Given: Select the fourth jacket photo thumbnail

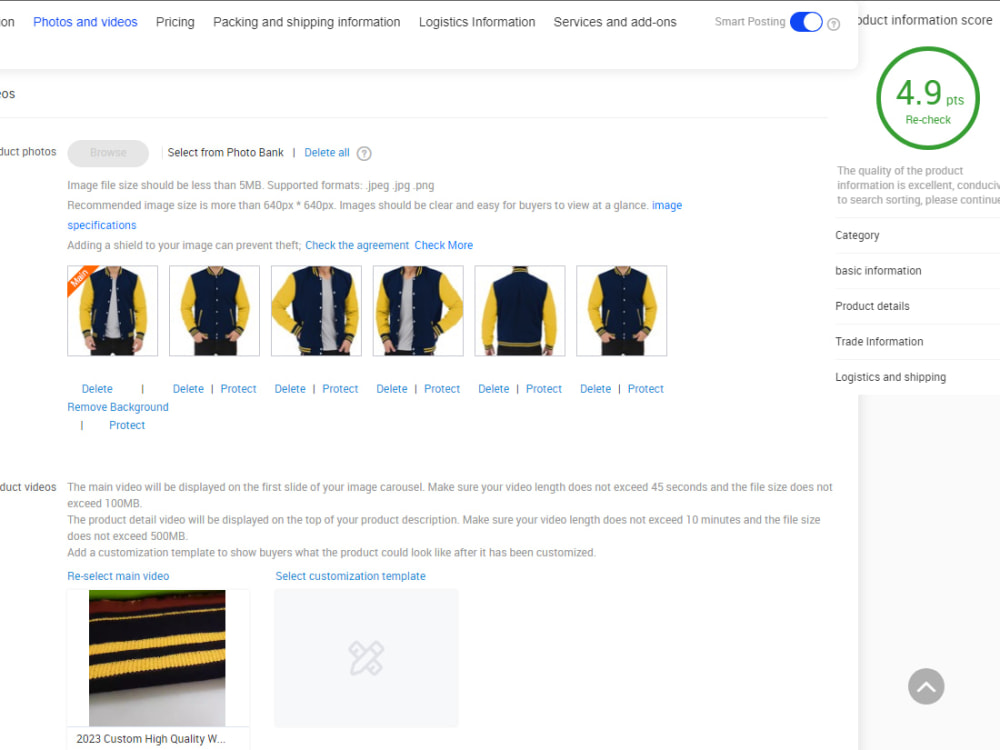Looking at the screenshot, I should click(x=418, y=311).
